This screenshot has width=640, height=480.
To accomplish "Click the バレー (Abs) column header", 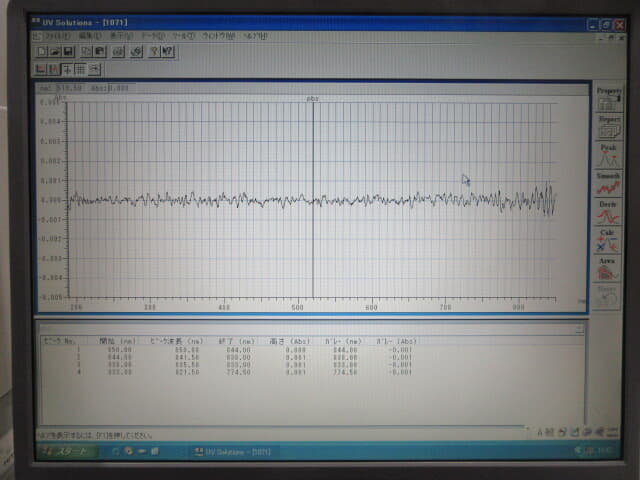I will click(x=396, y=341).
